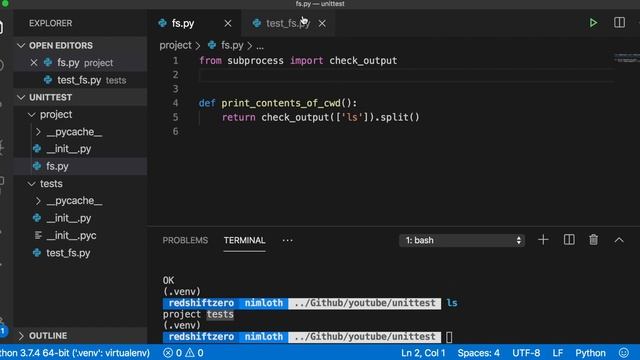Close fs.py in Open Editors list
Screen dimensions: 640x360
click(34, 63)
